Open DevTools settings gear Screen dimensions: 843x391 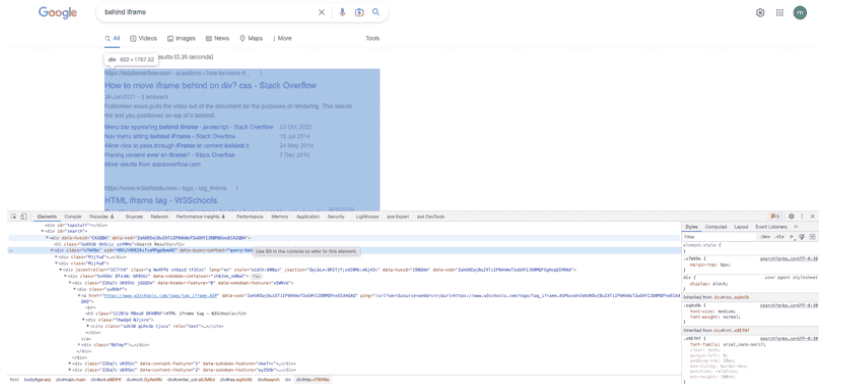click(791, 216)
